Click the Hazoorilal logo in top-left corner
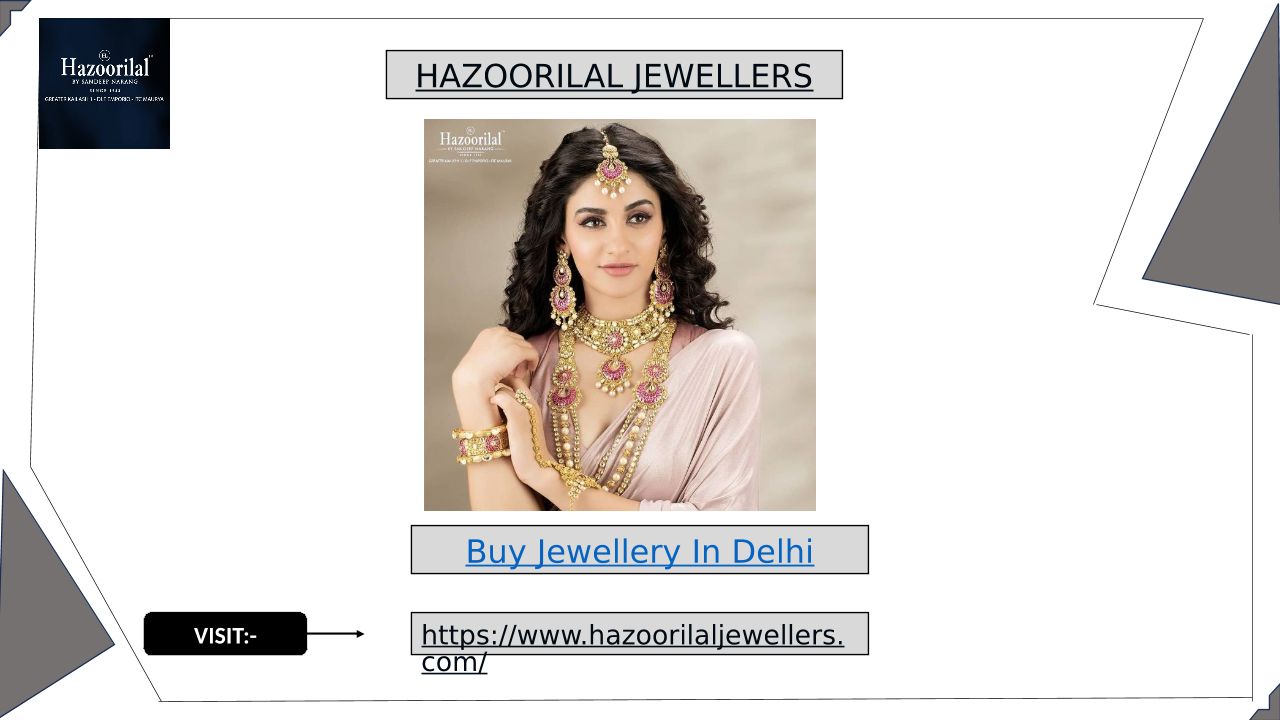 pos(104,83)
